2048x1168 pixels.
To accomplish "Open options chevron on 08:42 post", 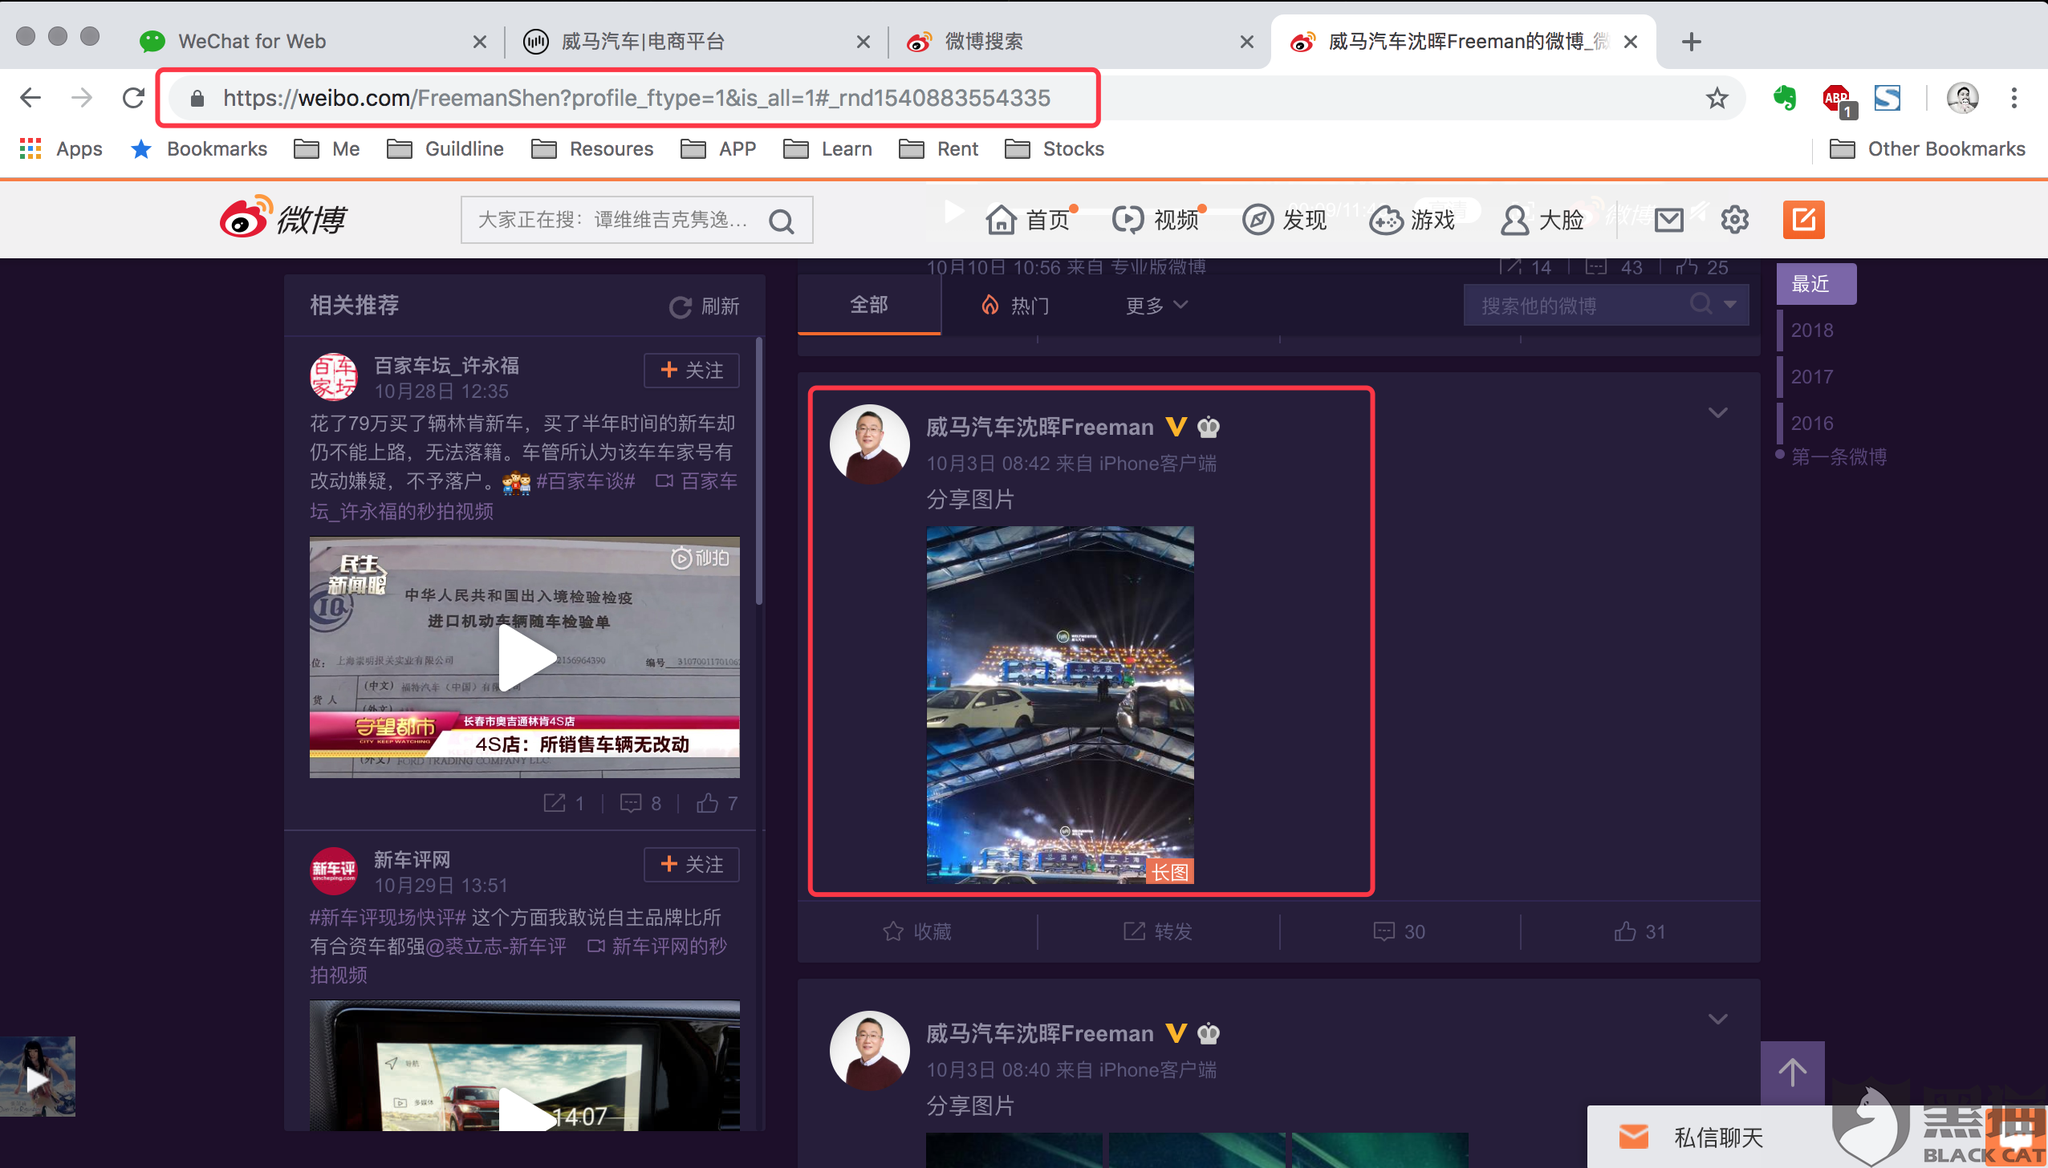I will [1717, 413].
